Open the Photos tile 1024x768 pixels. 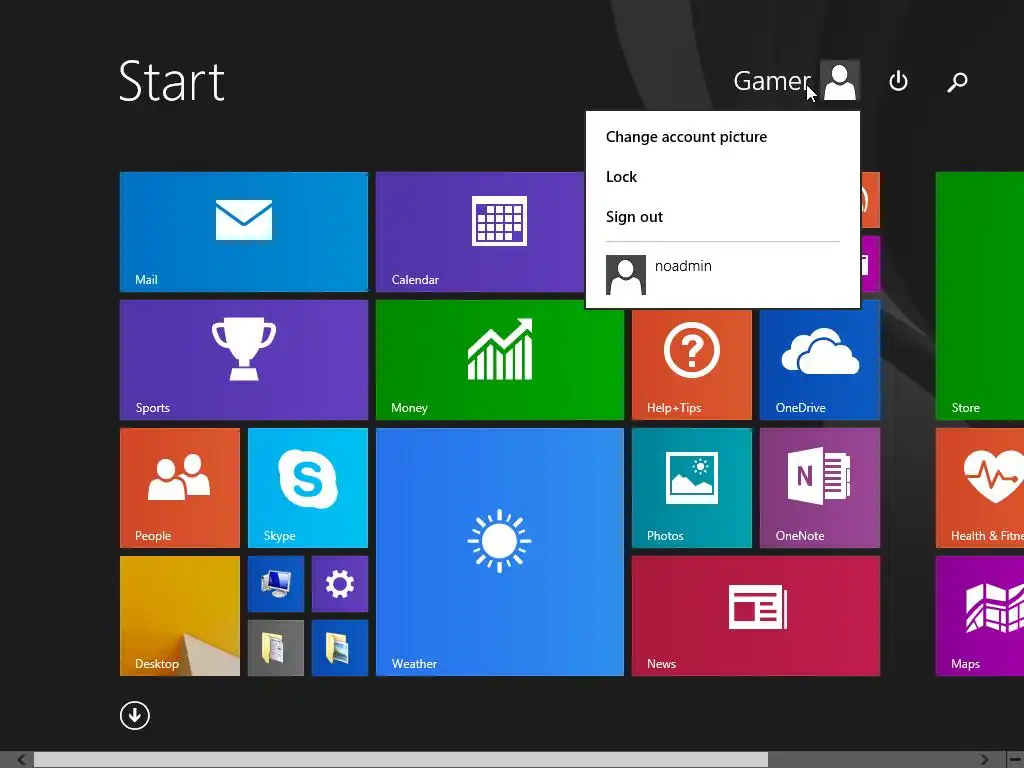[x=692, y=488]
